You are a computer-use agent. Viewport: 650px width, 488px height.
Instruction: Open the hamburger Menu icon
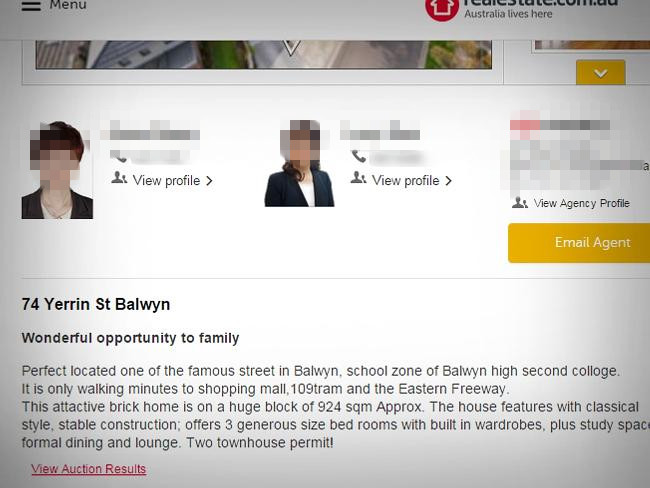(31, 5)
